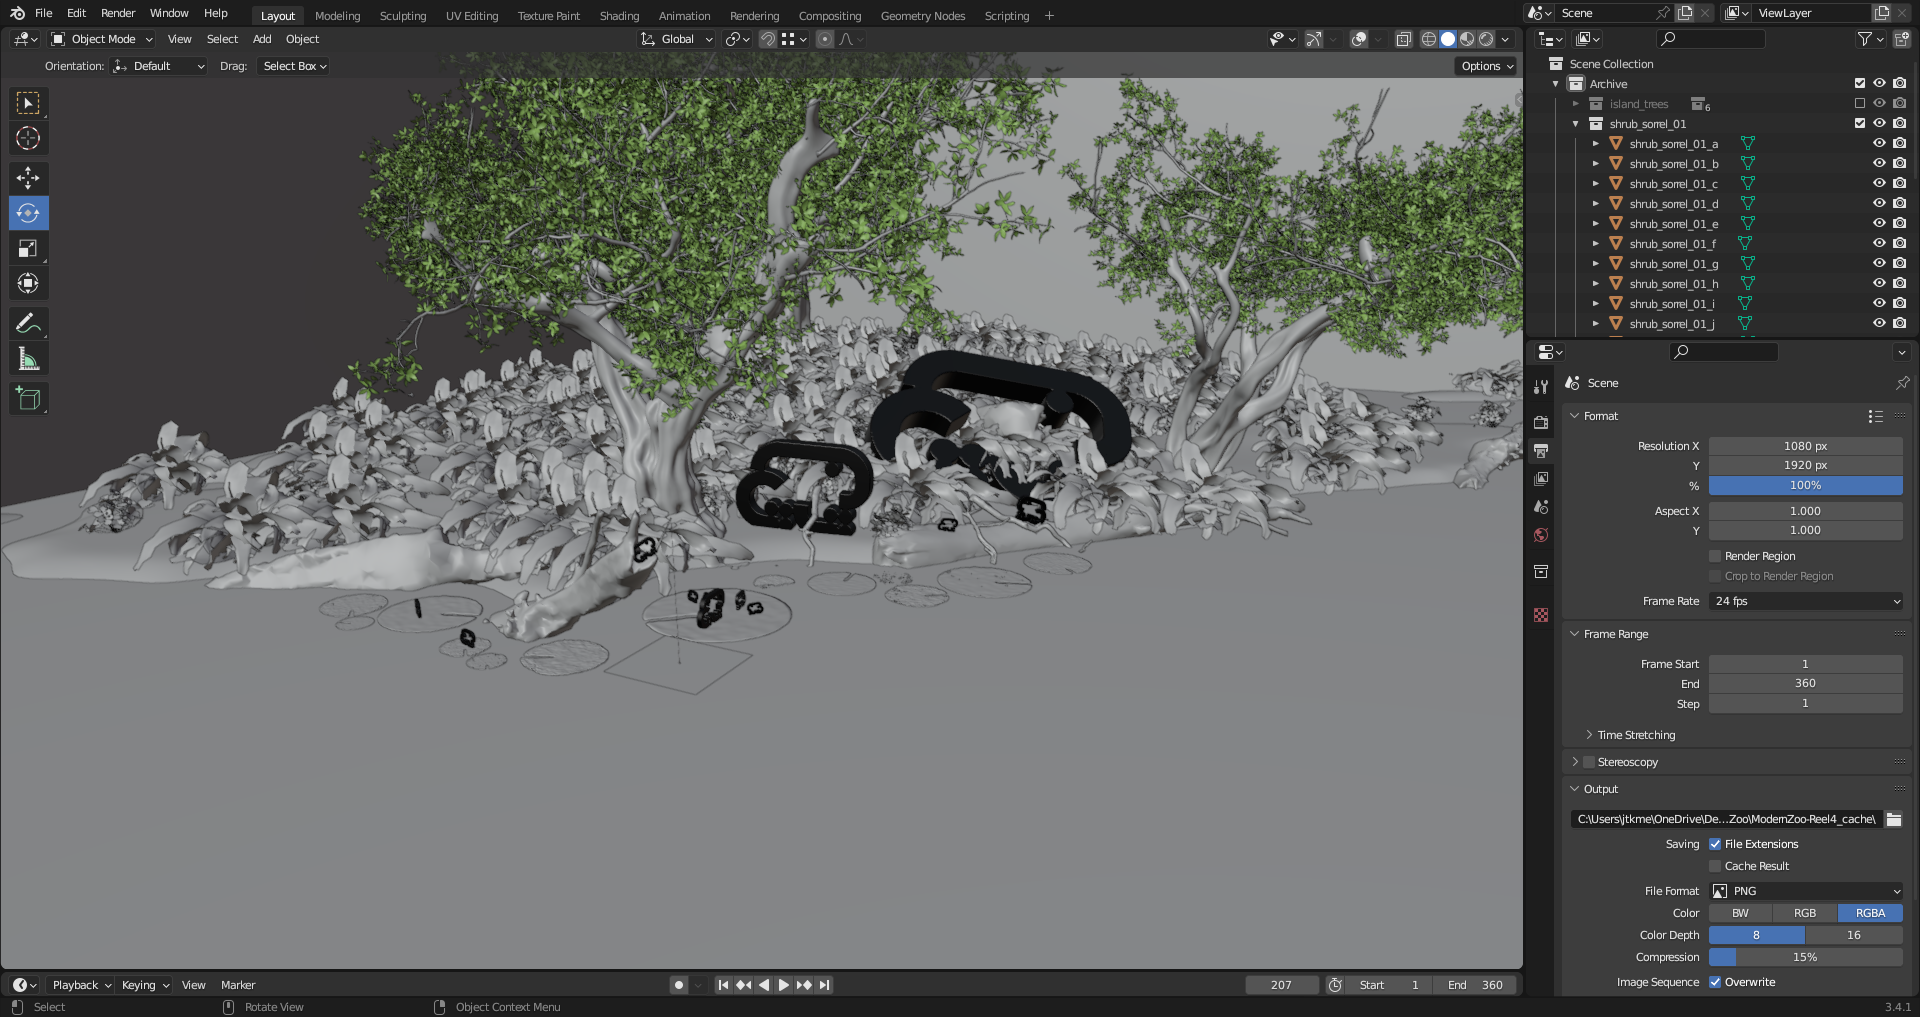1920x1017 pixels.
Task: Enable the island_trees collection checkbox
Action: click(x=1860, y=103)
